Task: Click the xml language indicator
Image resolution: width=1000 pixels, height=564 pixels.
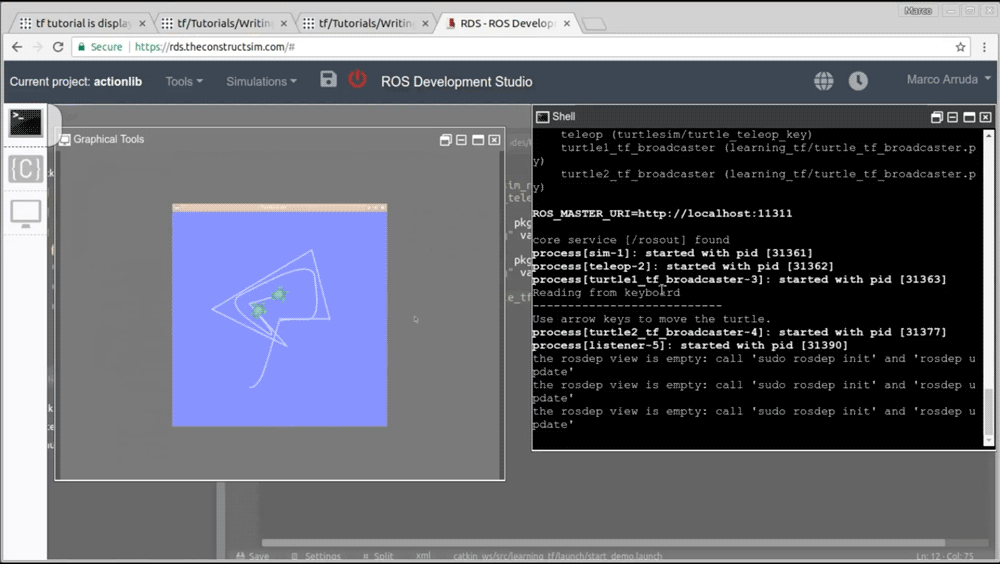Action: (x=423, y=556)
